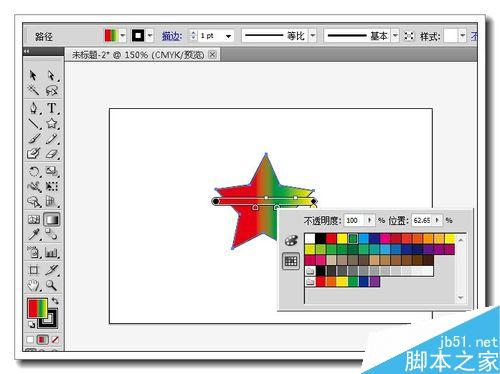Choose the Warp tool

[x=33, y=187]
